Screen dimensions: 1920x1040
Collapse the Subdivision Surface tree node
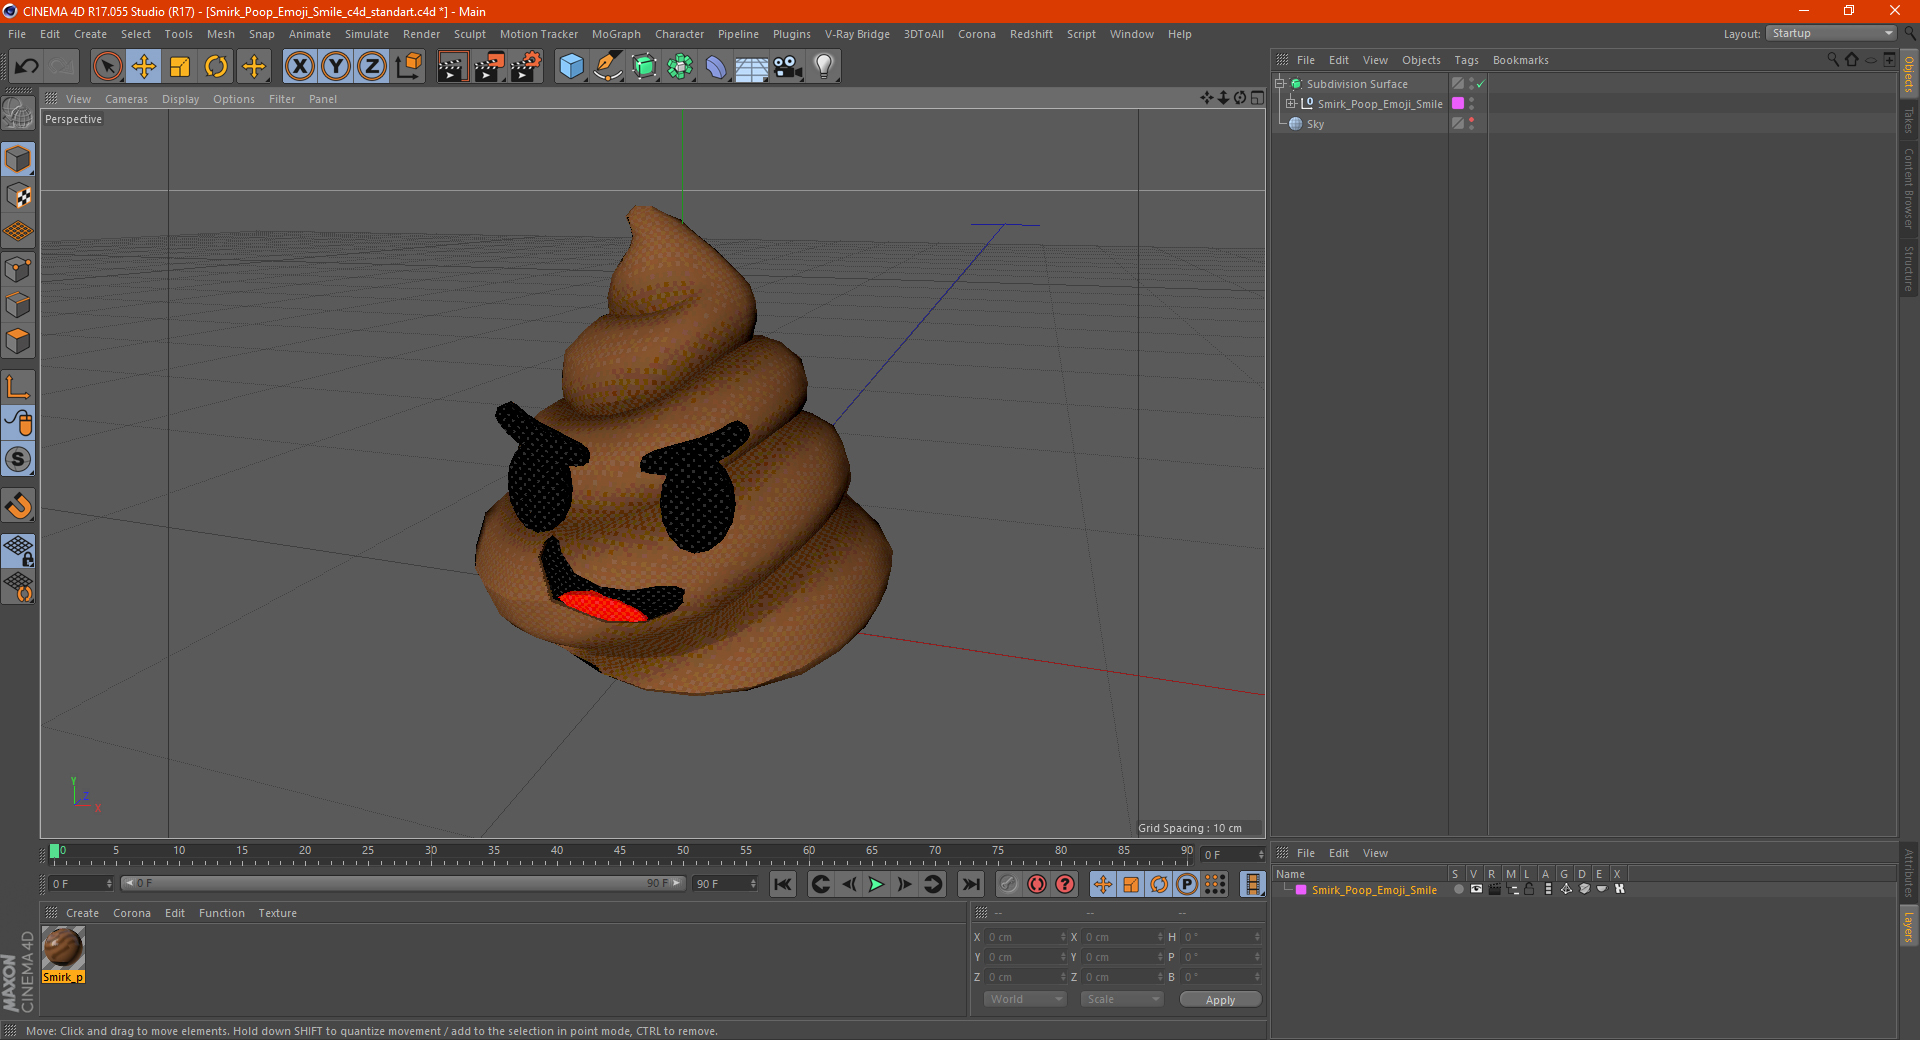[1279, 84]
